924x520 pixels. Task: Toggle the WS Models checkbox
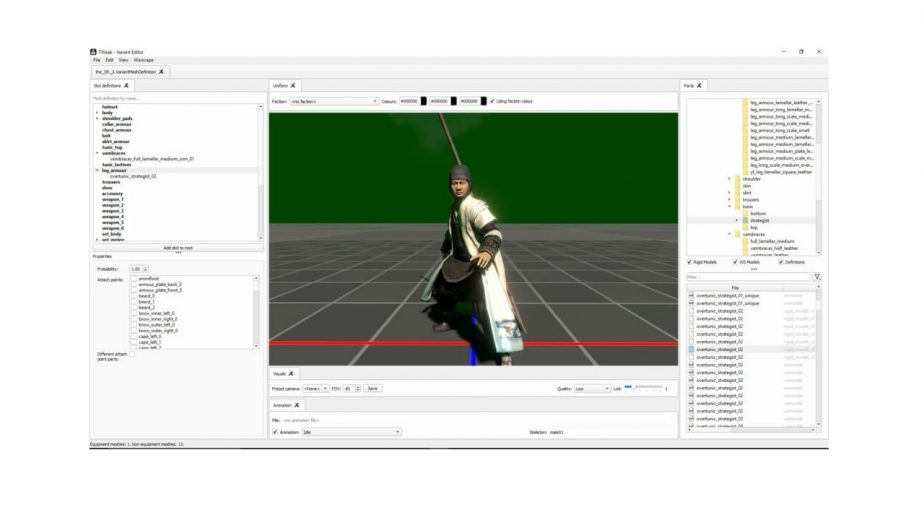coord(735,262)
